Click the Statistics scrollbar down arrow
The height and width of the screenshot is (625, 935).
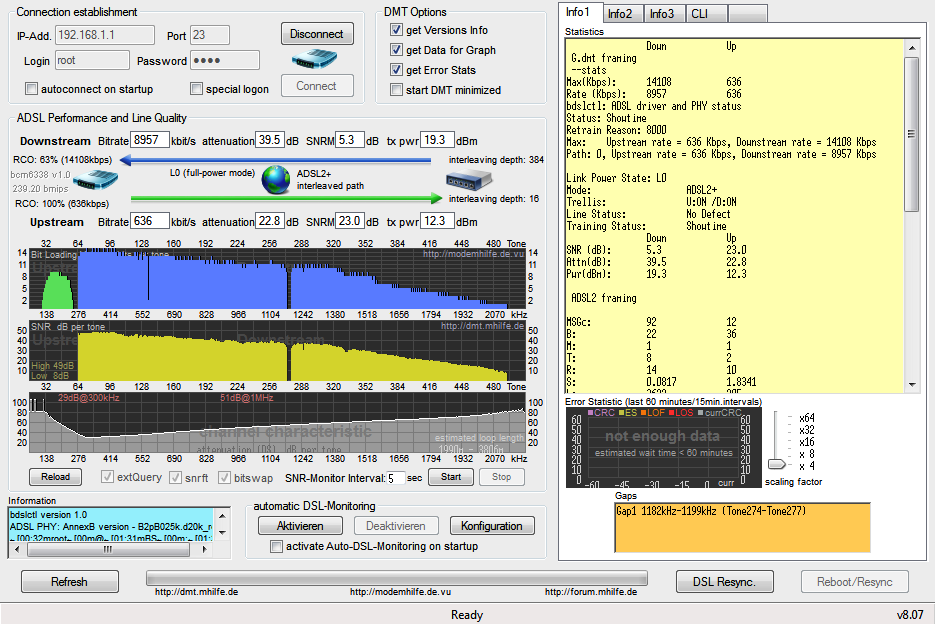912,385
